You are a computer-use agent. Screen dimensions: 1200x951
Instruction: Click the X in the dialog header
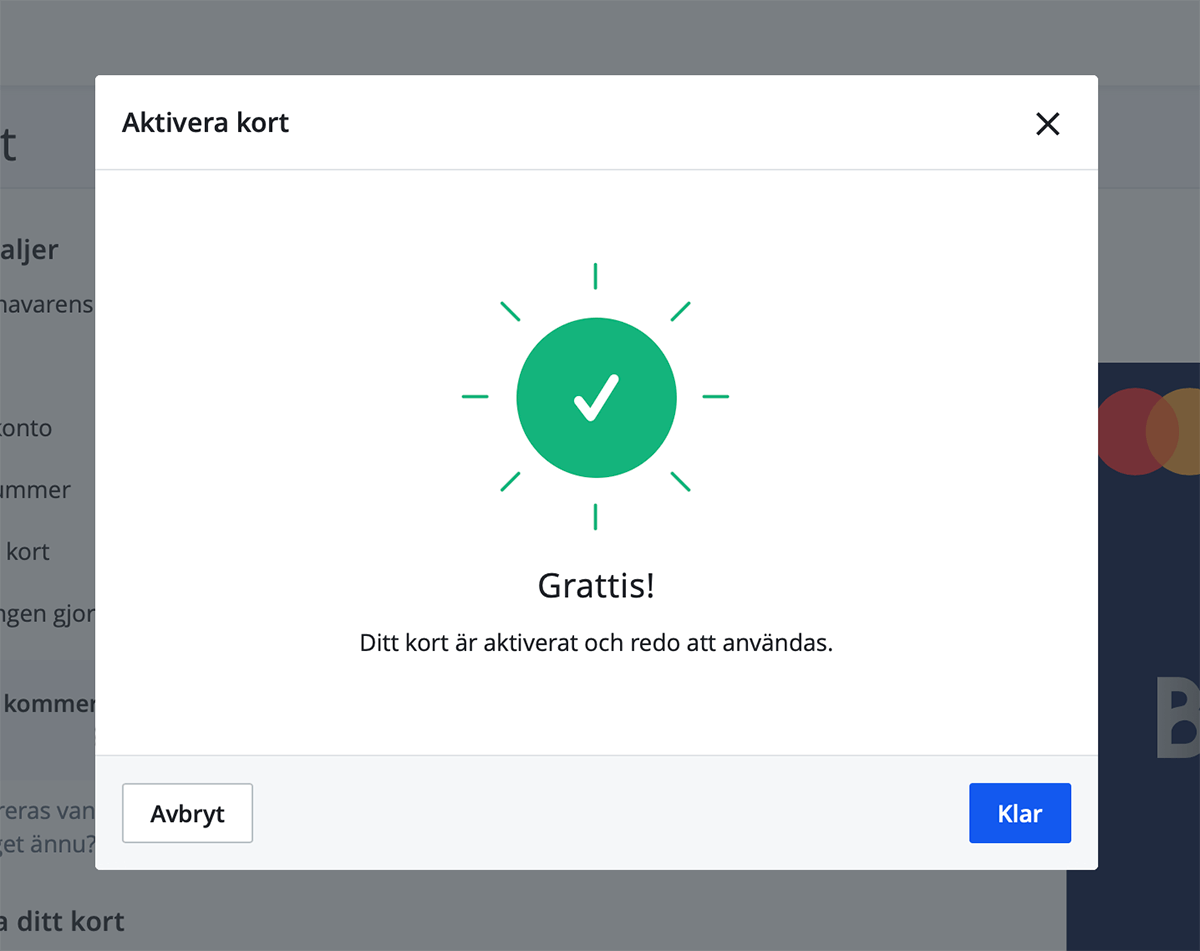[1047, 123]
